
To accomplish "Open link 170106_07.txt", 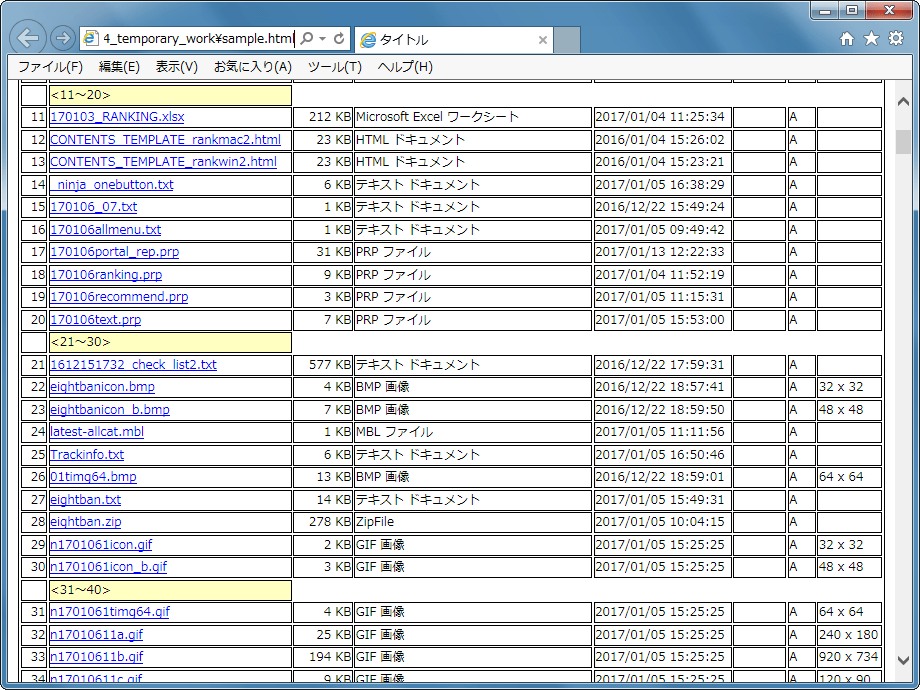I will [x=94, y=207].
